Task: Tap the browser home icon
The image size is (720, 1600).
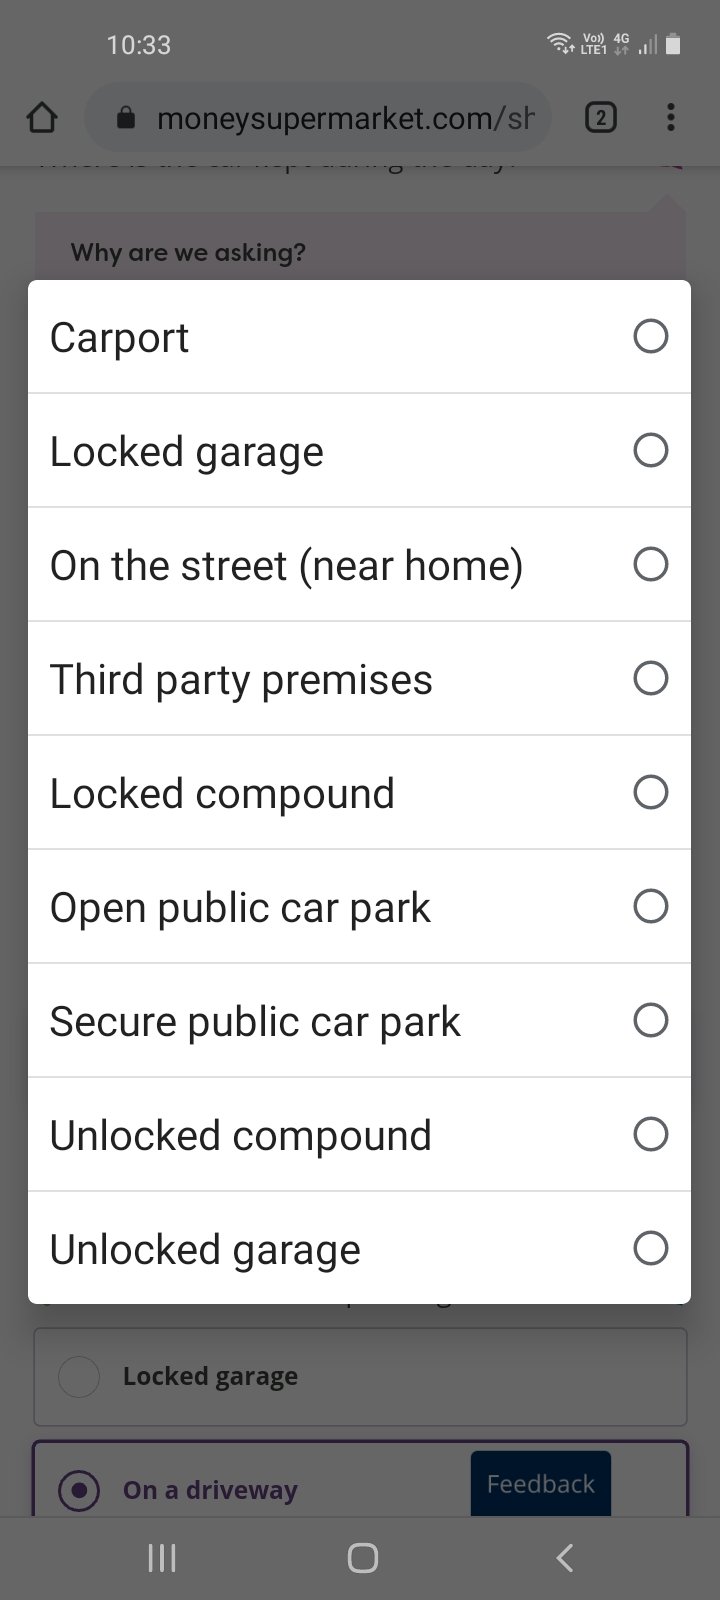Action: 42,119
